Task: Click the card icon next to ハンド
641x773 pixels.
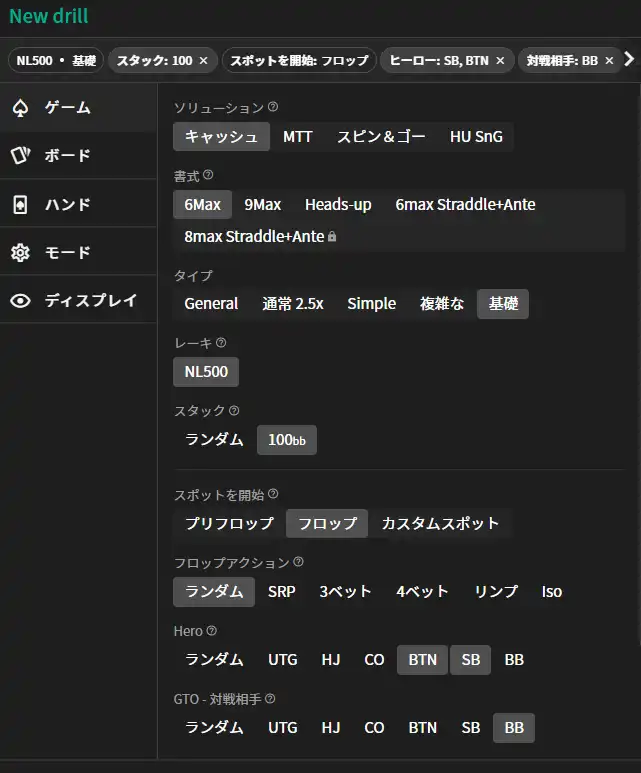Action: (x=20, y=205)
